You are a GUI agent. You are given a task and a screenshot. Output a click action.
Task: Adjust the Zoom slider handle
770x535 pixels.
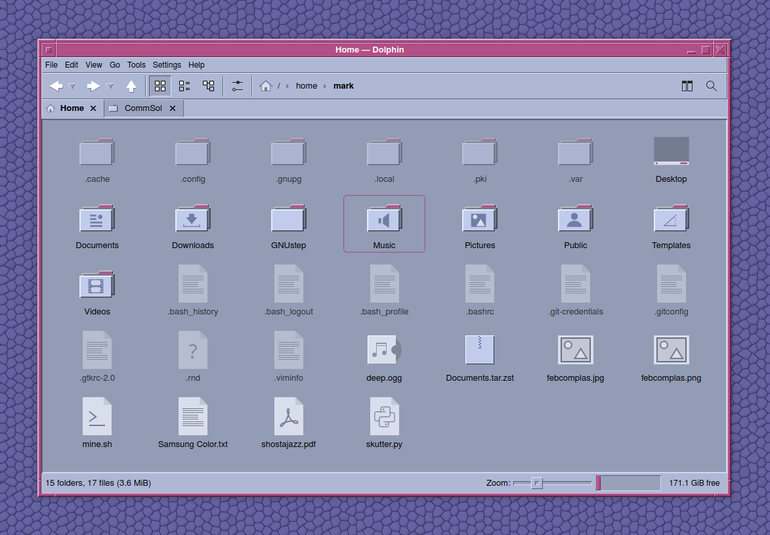[x=537, y=483]
